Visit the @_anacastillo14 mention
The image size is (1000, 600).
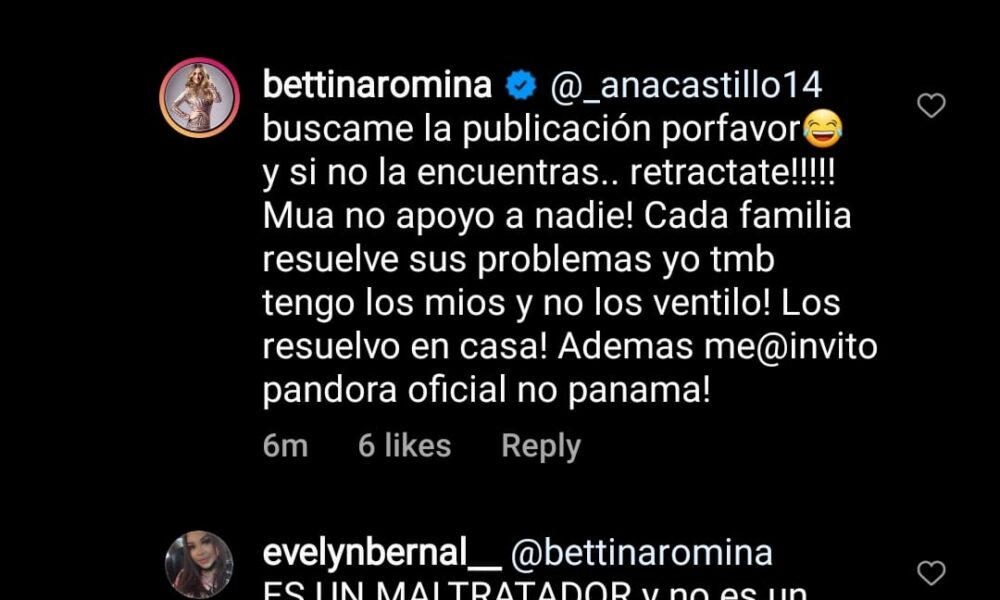pyautogui.click(x=686, y=87)
